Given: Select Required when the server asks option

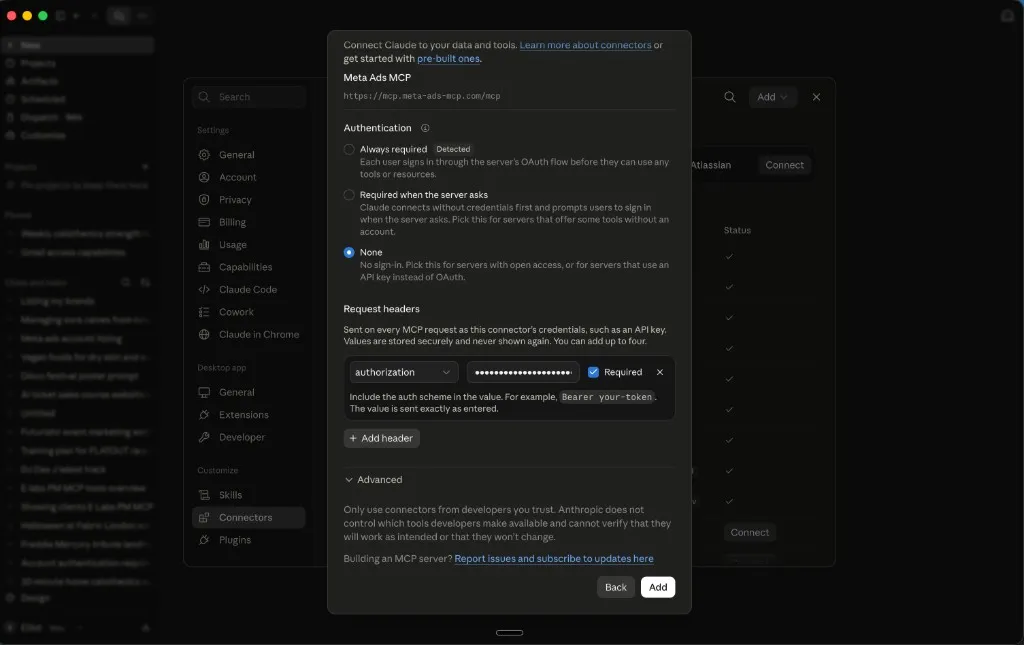Looking at the screenshot, I should pos(349,195).
